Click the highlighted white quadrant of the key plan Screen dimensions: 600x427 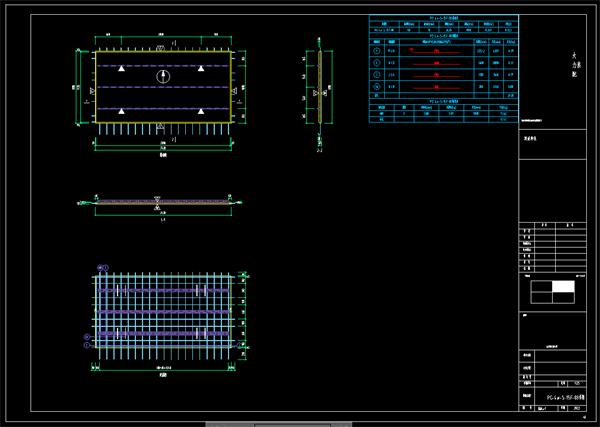tap(563, 286)
